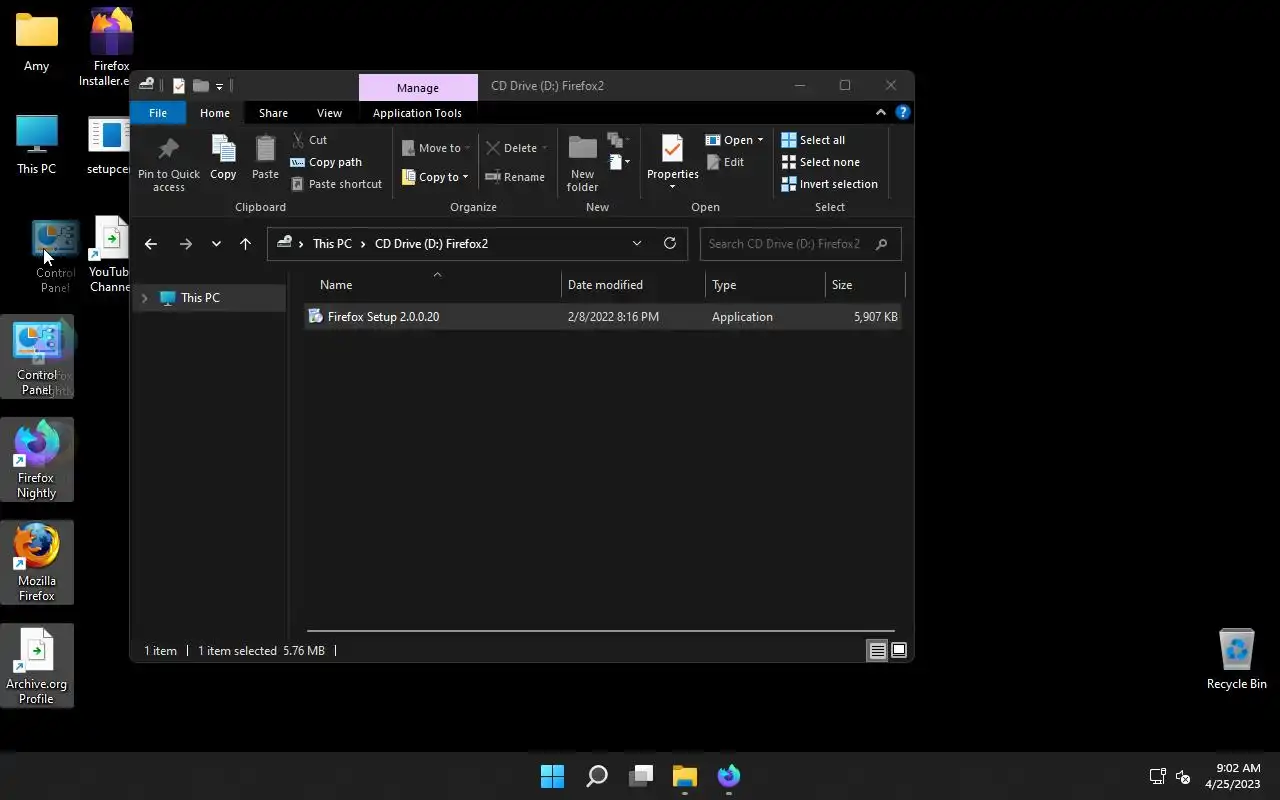Image resolution: width=1280 pixels, height=800 pixels.
Task: Click the horizontal scrollbar in file list
Action: pyautogui.click(x=600, y=632)
